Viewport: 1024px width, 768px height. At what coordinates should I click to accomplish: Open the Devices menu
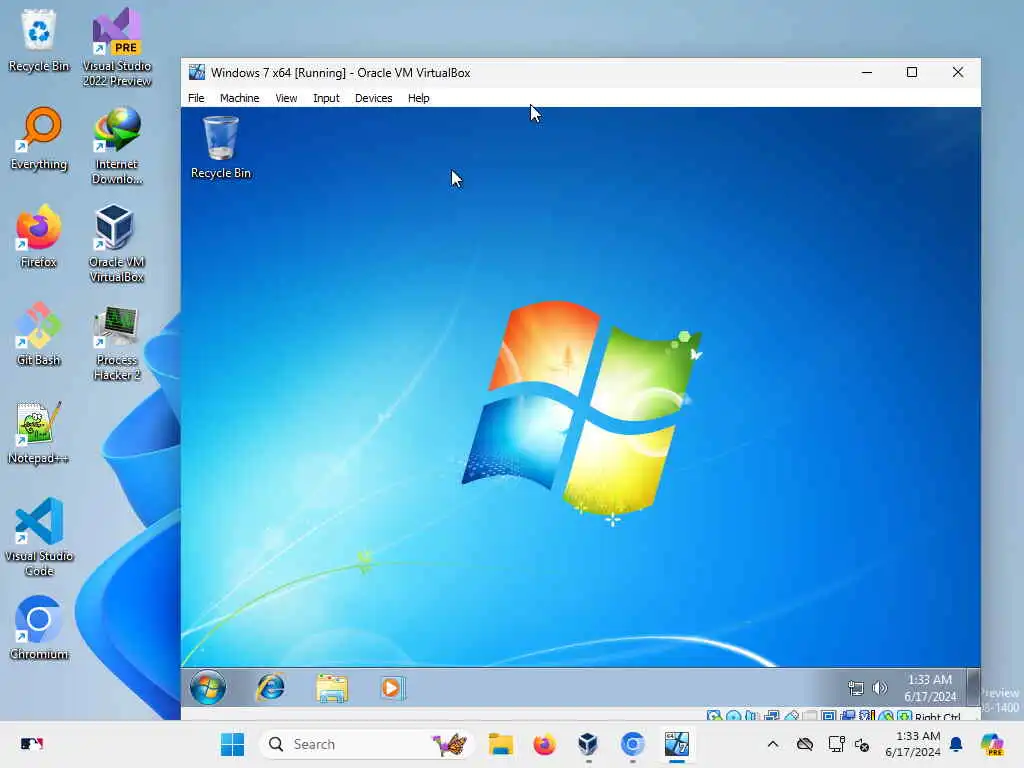click(374, 98)
